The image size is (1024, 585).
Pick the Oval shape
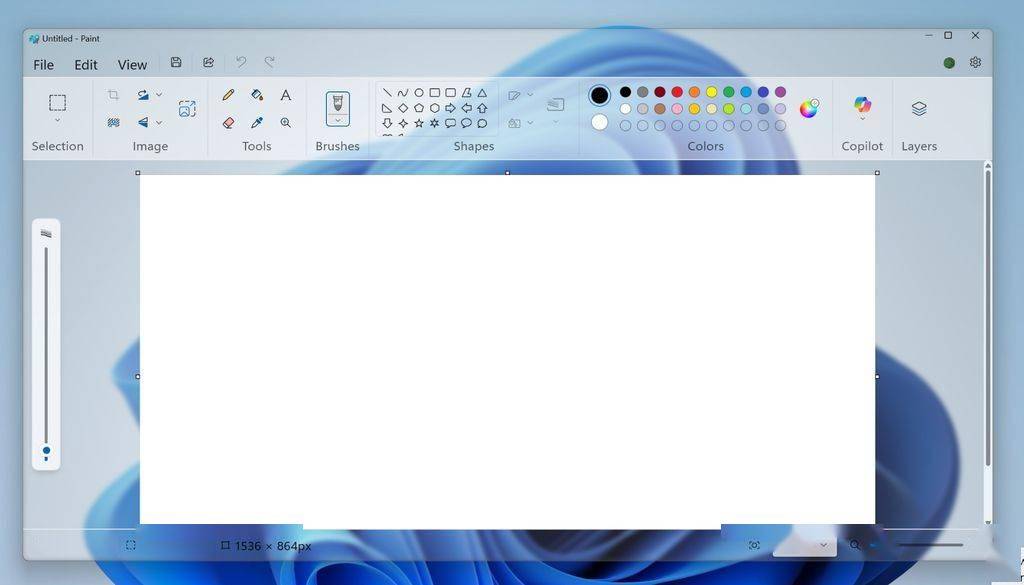click(x=418, y=92)
